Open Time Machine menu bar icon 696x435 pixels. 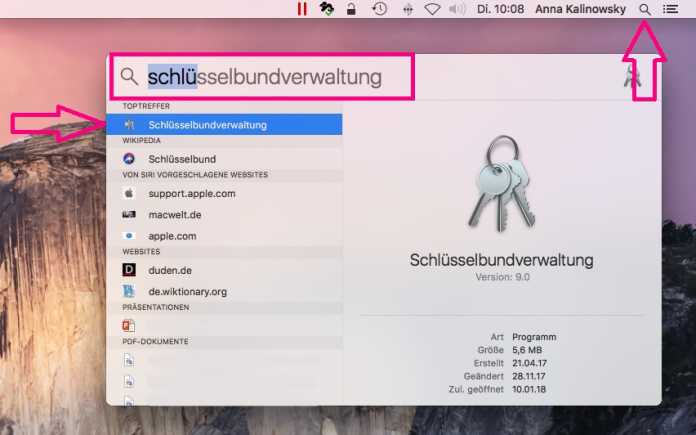[x=379, y=9]
